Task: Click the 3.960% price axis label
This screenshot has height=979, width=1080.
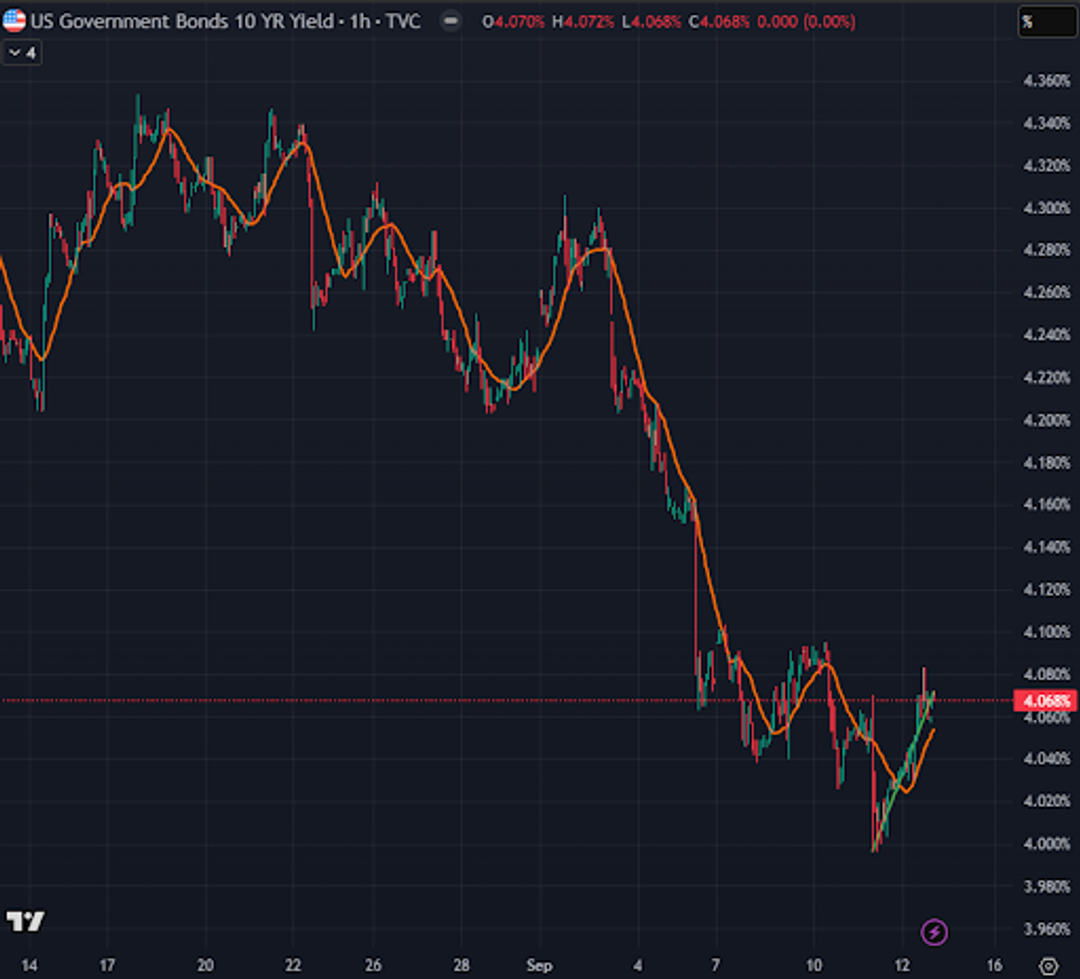Action: (x=1046, y=929)
